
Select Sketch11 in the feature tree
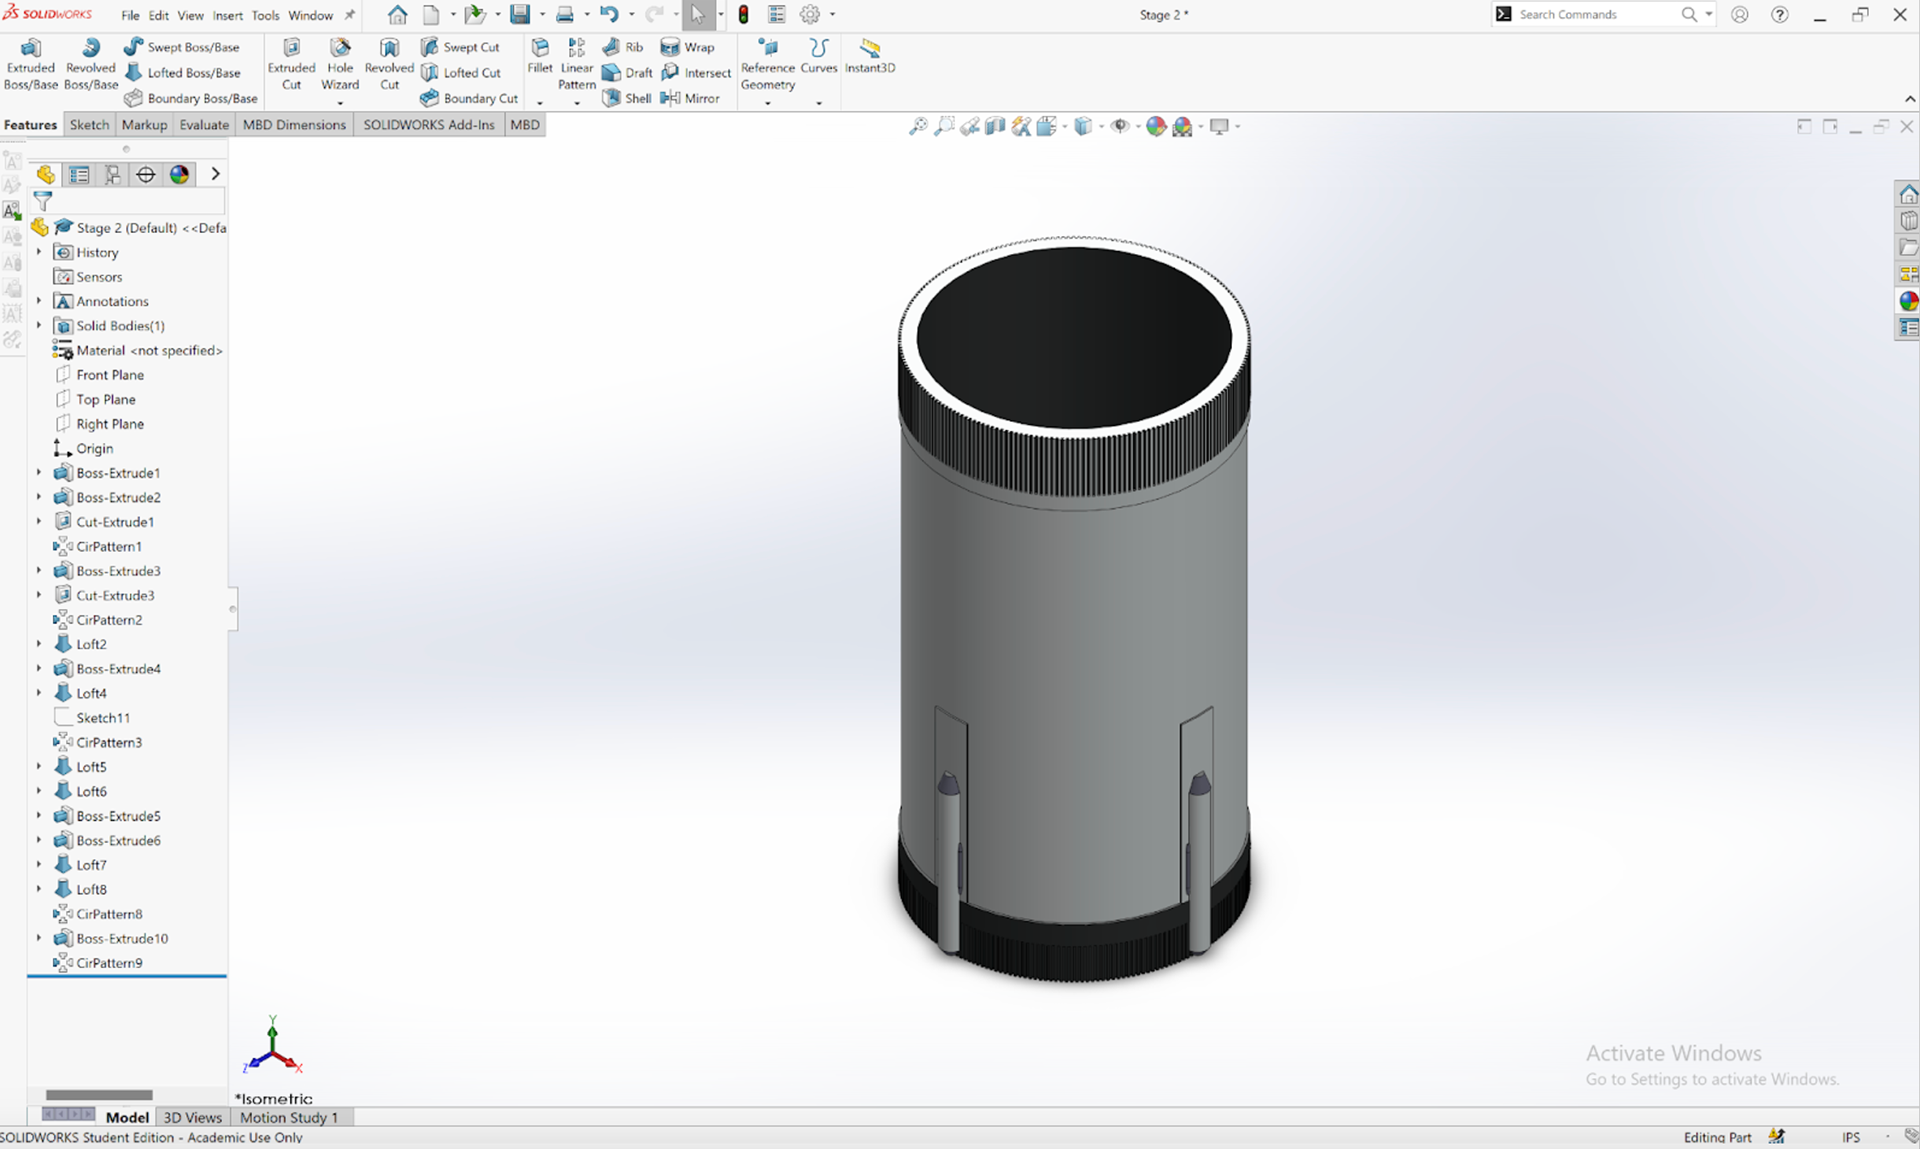click(103, 718)
